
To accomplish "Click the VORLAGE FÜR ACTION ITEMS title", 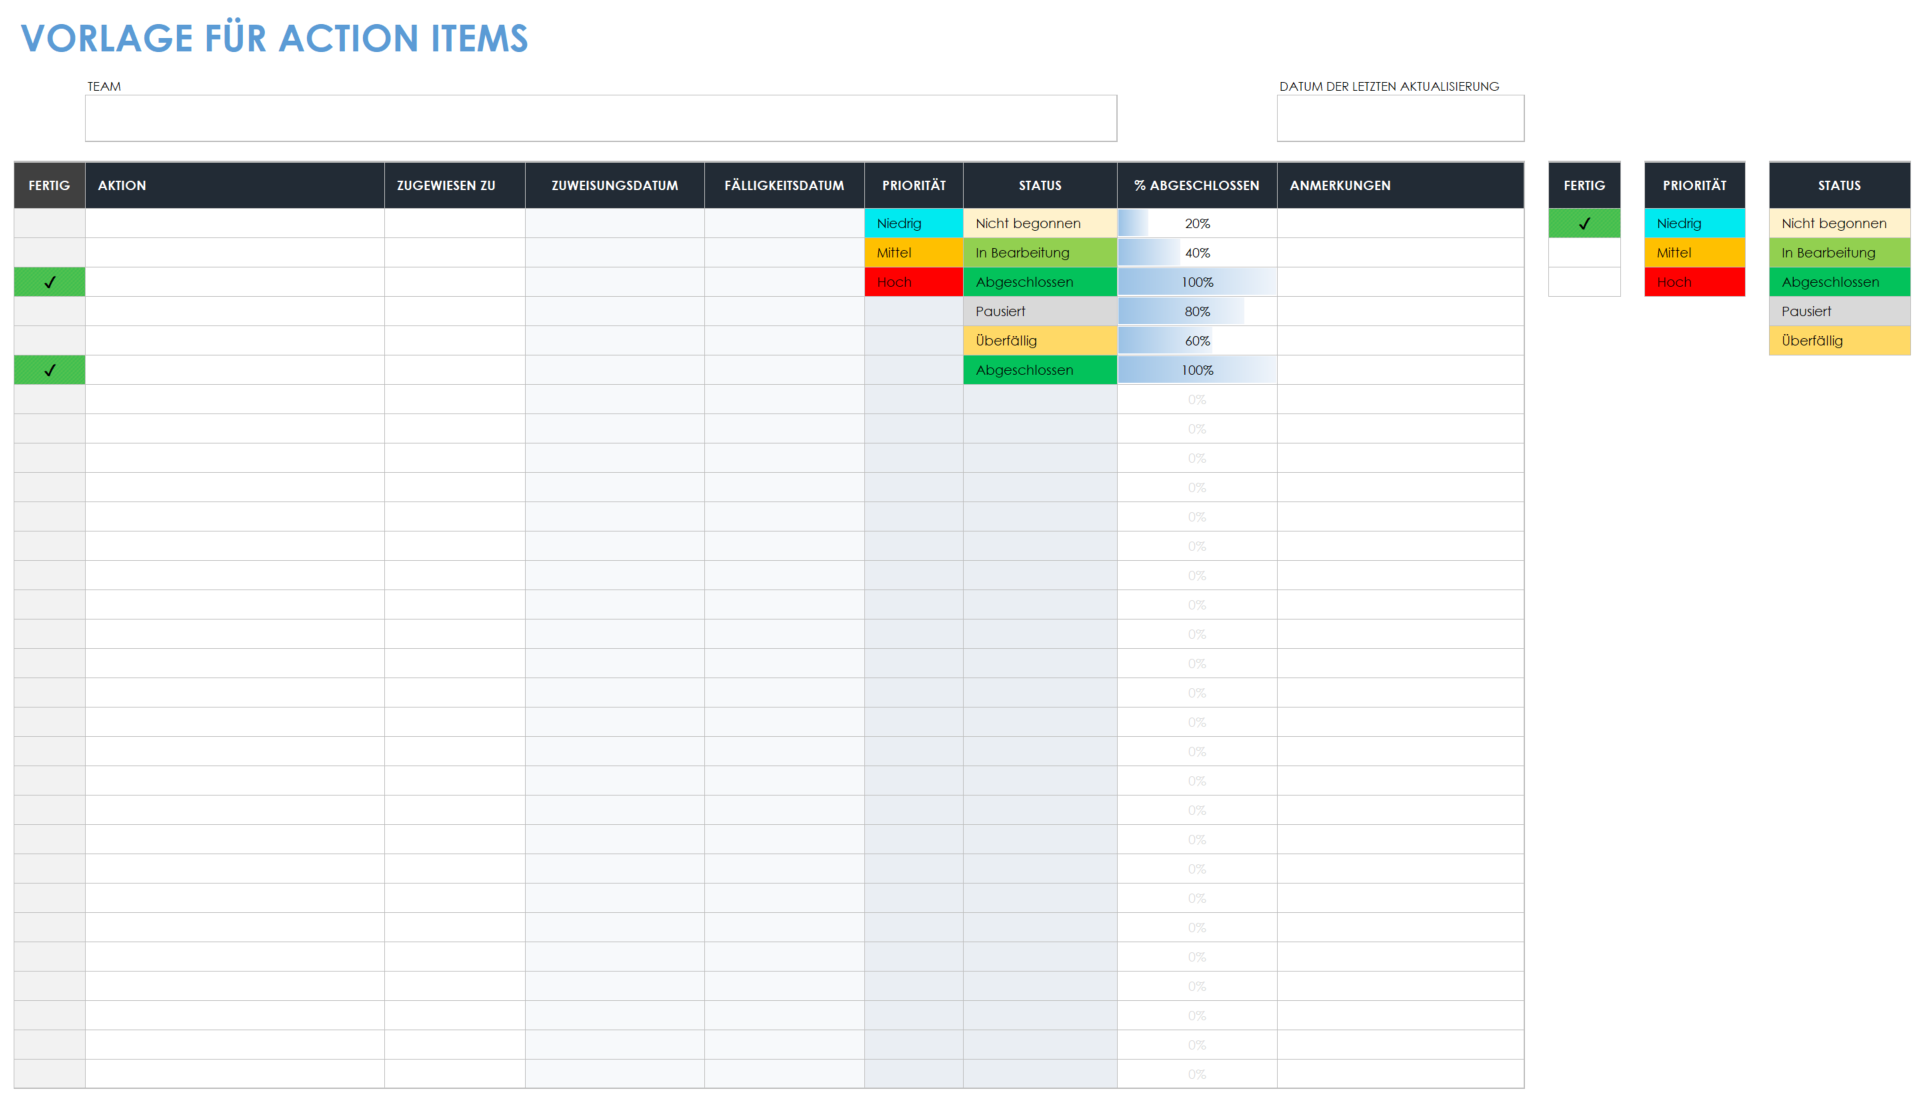I will tap(274, 38).
